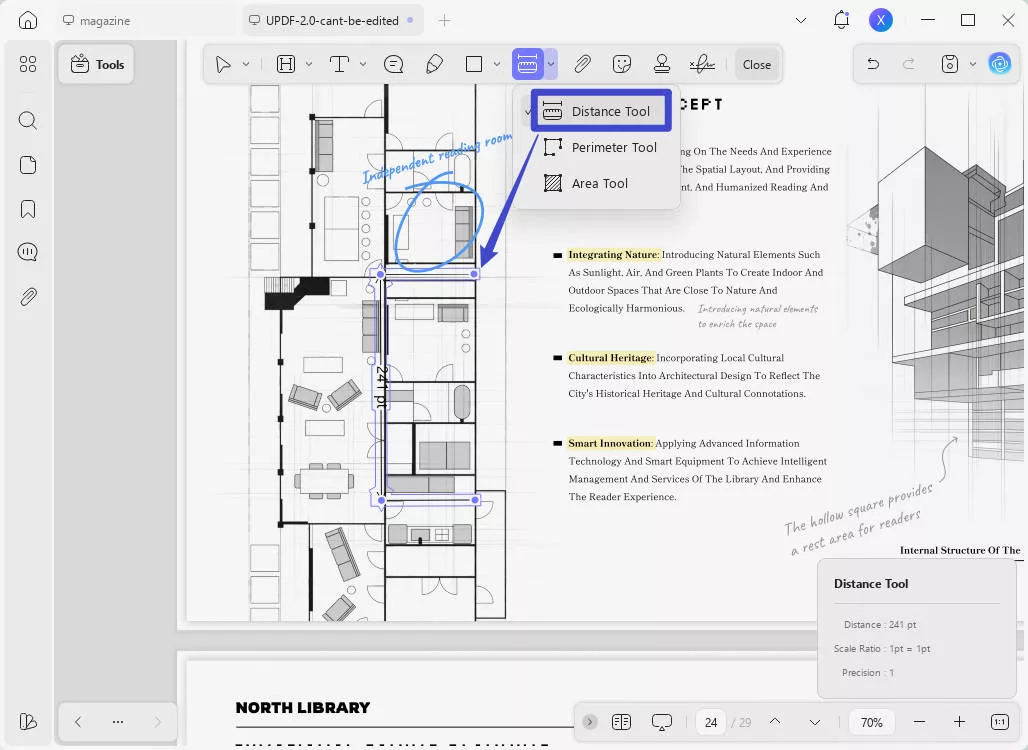Expand the dropdown chevron beside the selection arrow
This screenshot has width=1028, height=750.
245,63
